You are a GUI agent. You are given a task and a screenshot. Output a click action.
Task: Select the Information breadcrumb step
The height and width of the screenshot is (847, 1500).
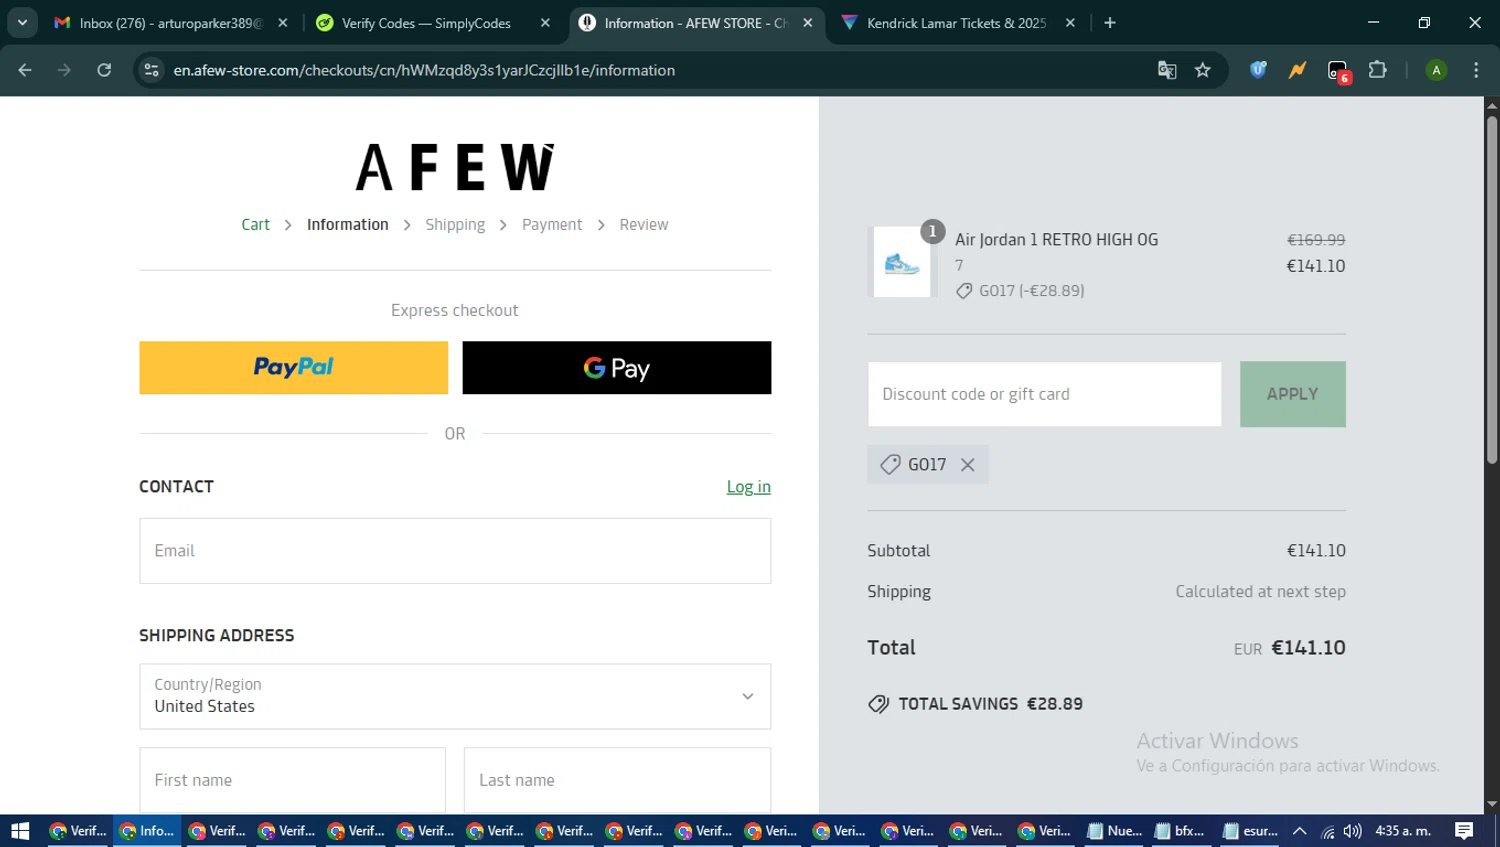click(347, 225)
